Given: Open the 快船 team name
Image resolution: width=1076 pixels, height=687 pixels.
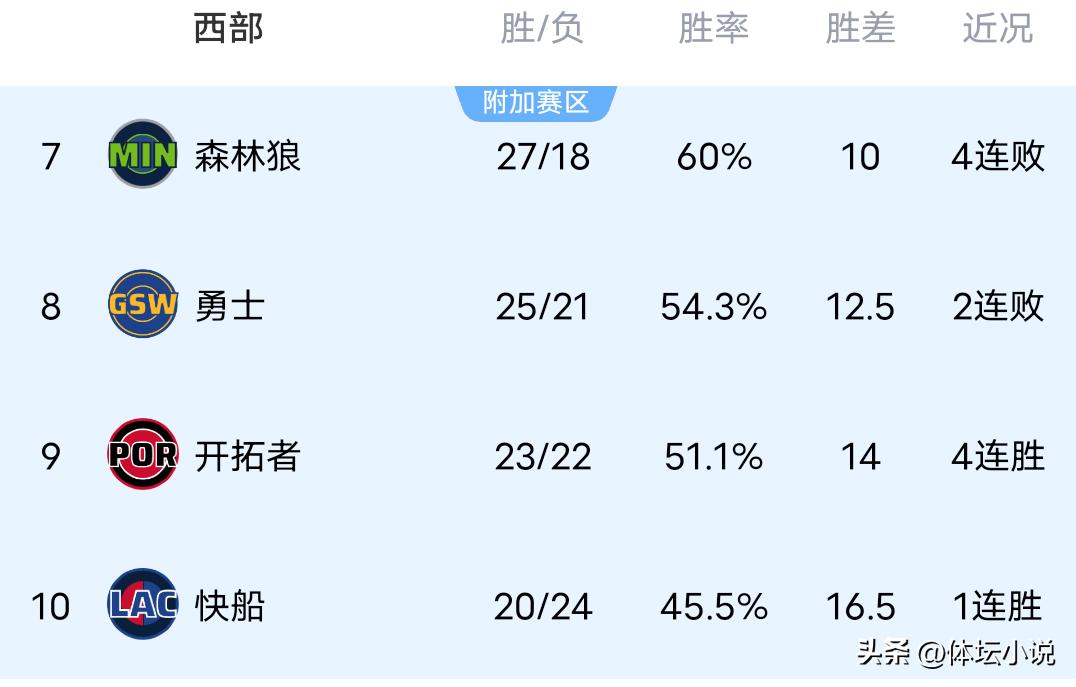Looking at the screenshot, I should [230, 606].
